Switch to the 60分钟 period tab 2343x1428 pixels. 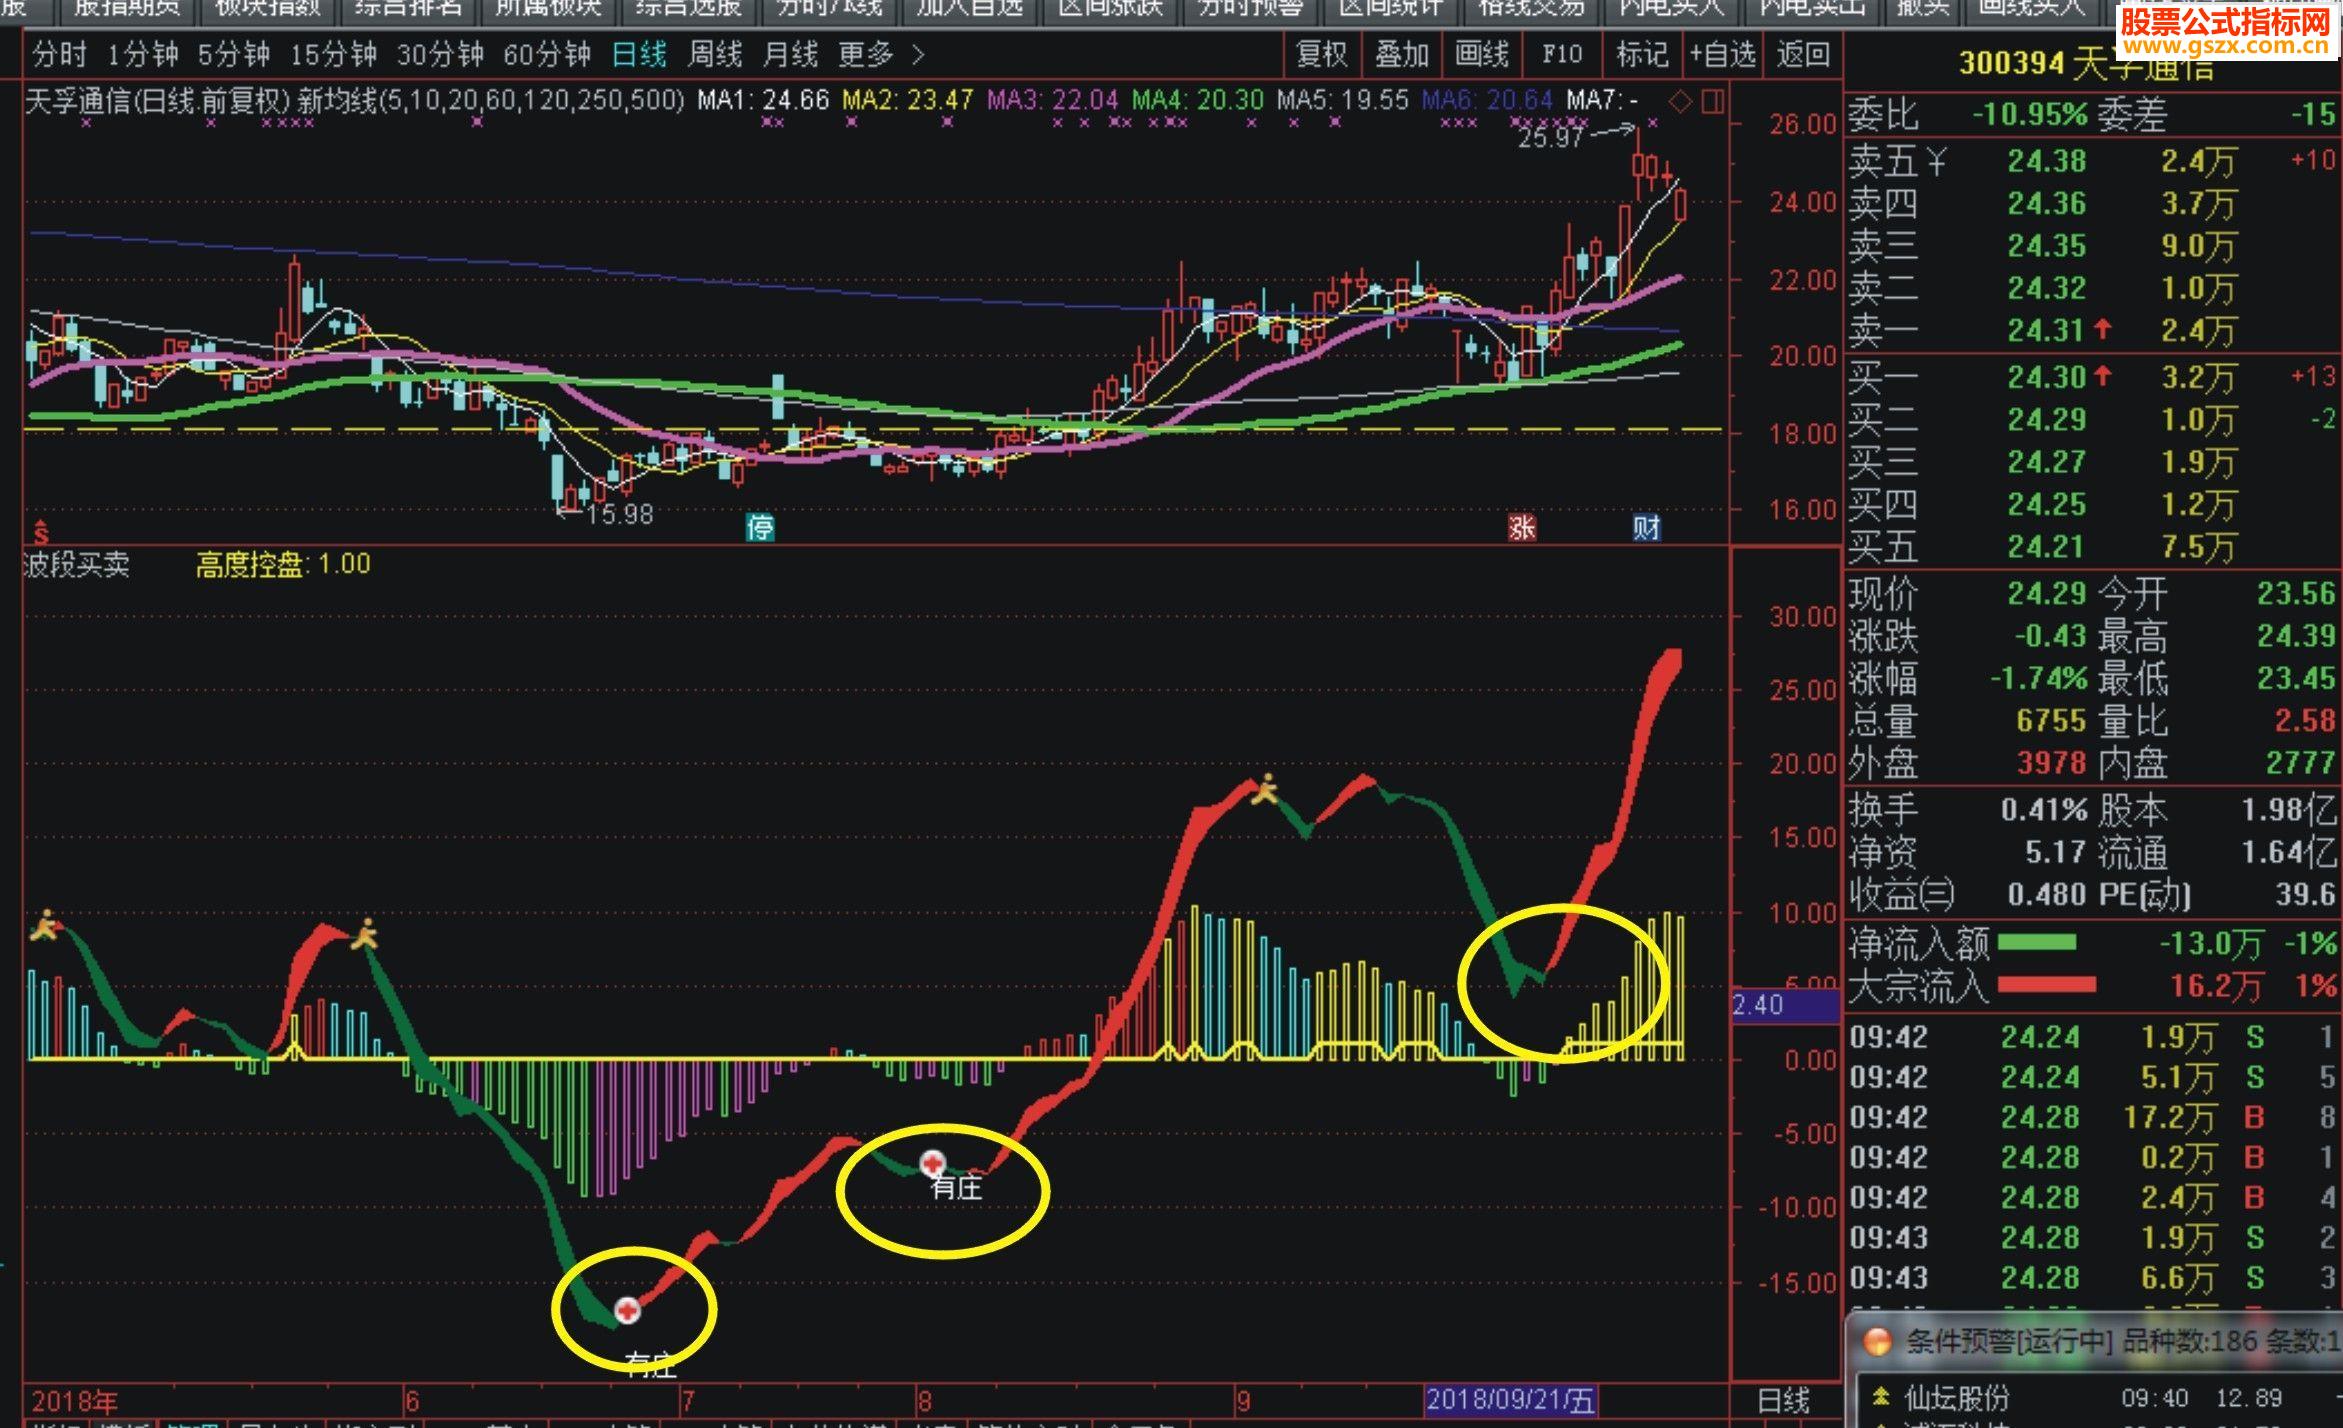pyautogui.click(x=547, y=55)
